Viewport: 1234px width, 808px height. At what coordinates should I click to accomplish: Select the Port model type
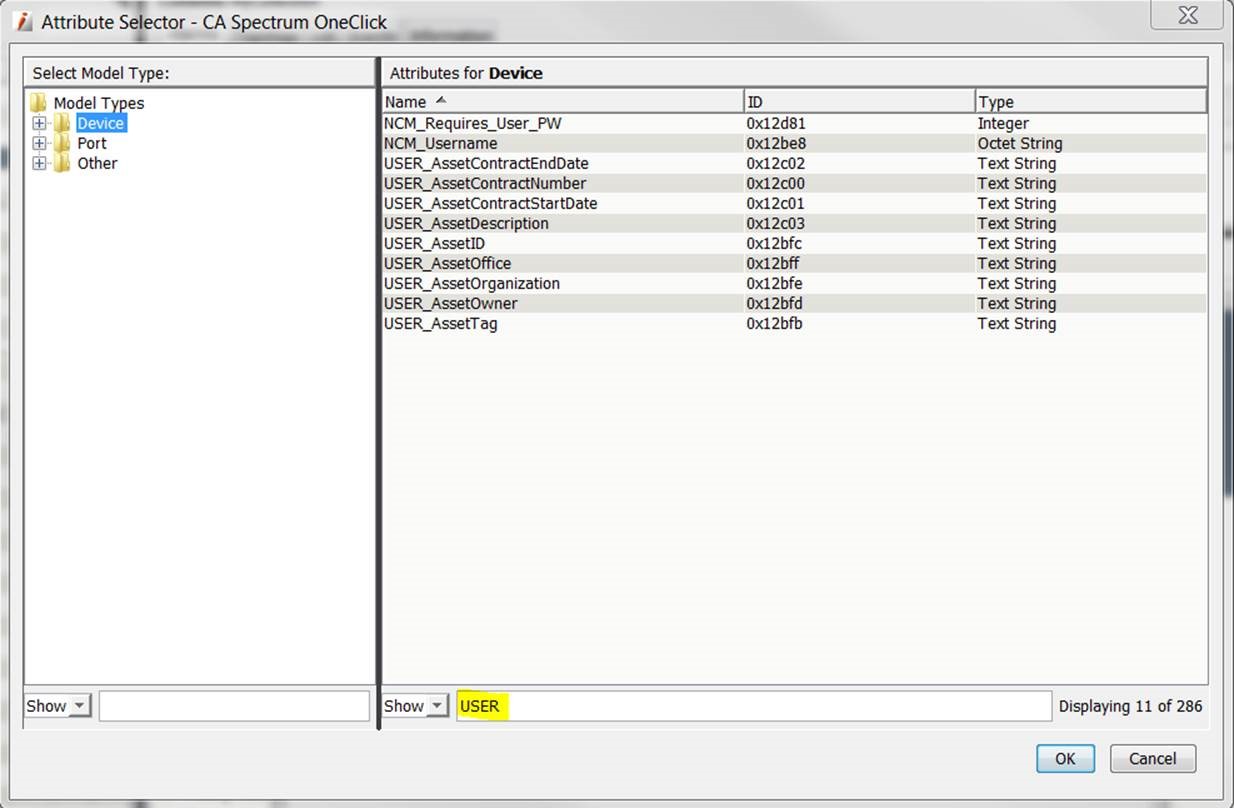tap(92, 143)
